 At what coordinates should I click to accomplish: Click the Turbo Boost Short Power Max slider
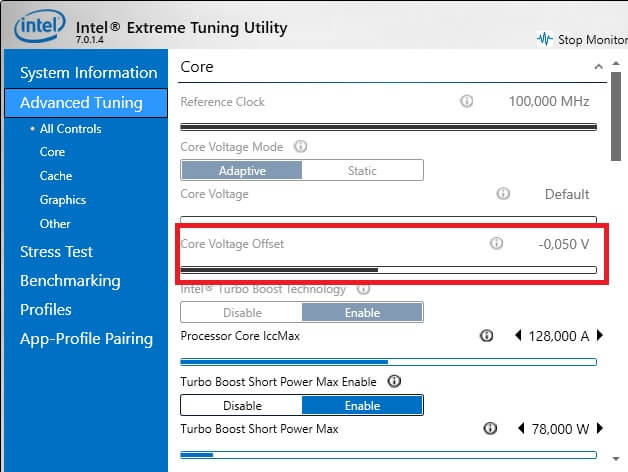tap(388, 455)
